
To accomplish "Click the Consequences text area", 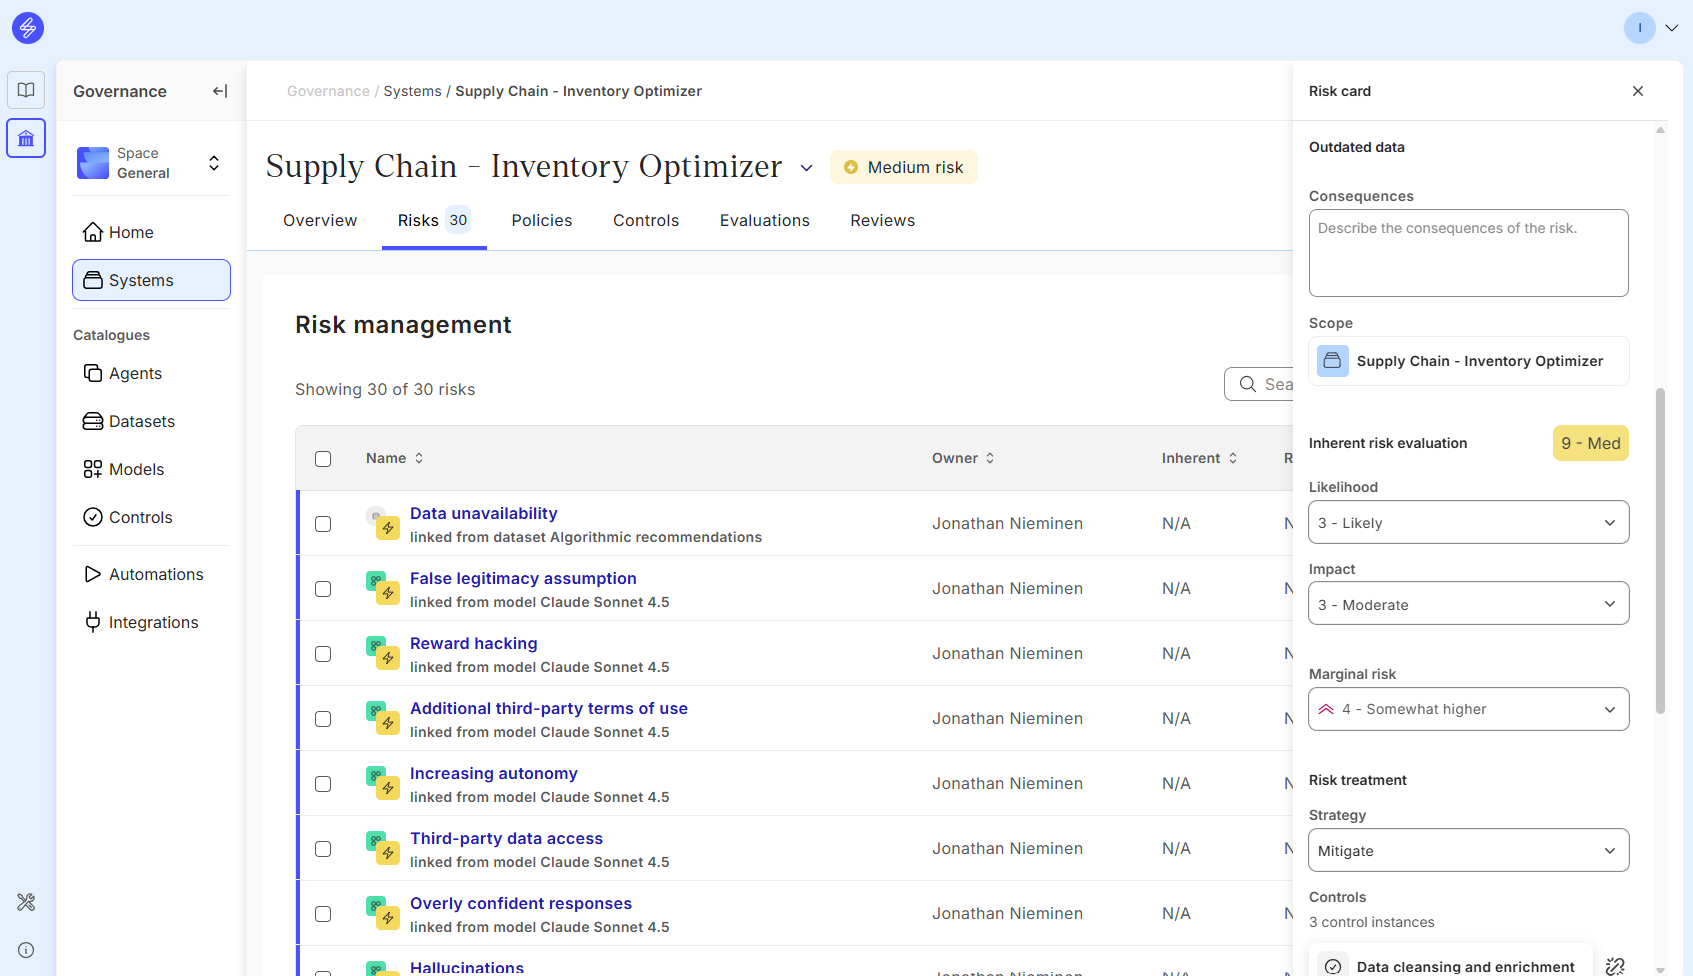I will pos(1468,253).
